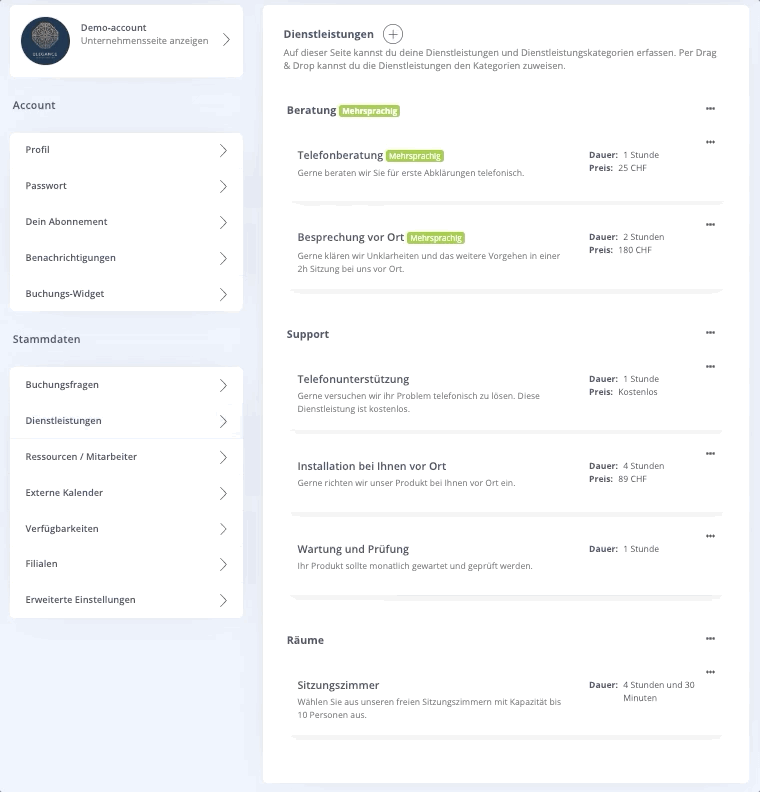760x792 pixels.
Task: Click the Mehrsprachig badge beside Beratung
Action: [x=370, y=110]
